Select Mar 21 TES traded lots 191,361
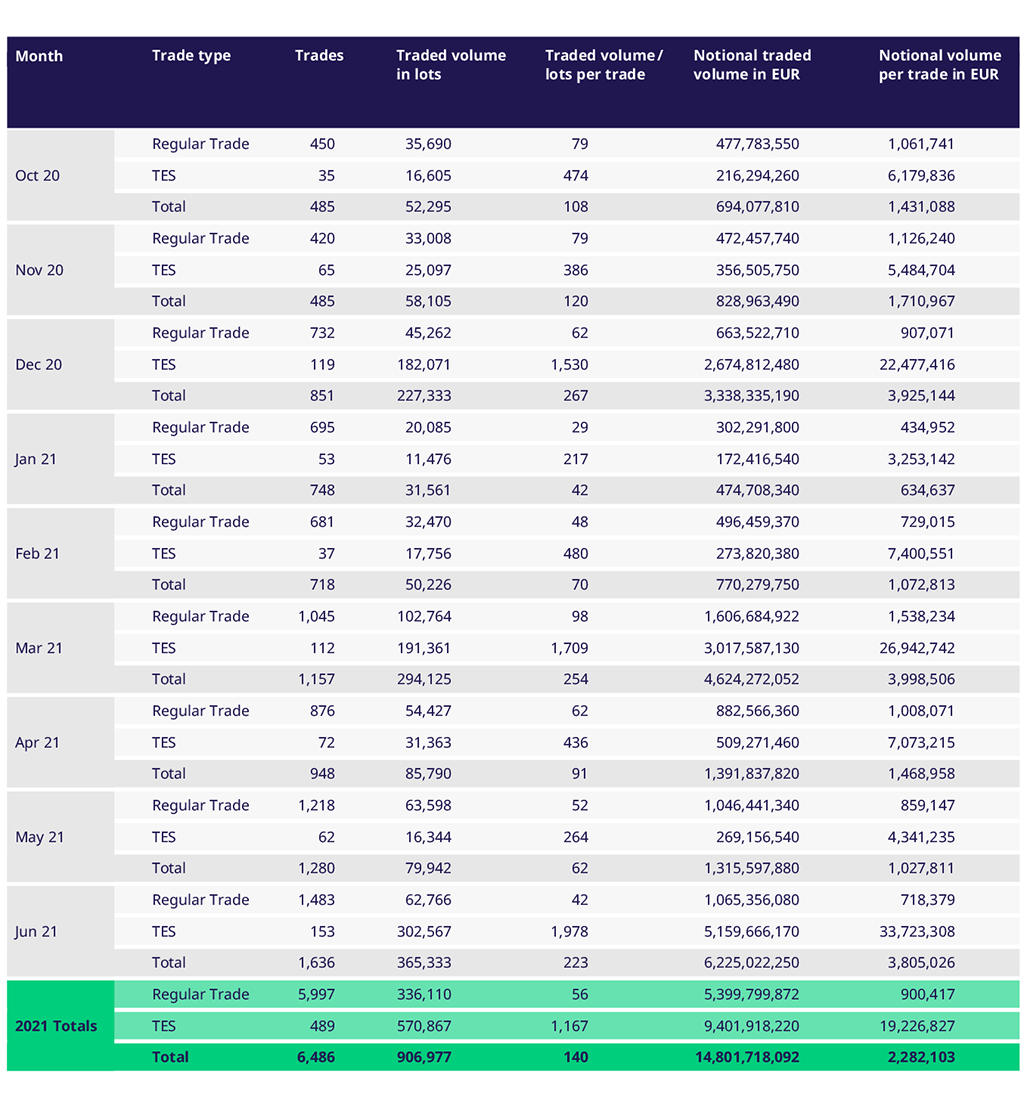Viewport: 1024px width, 1109px height. pyautogui.click(x=424, y=648)
